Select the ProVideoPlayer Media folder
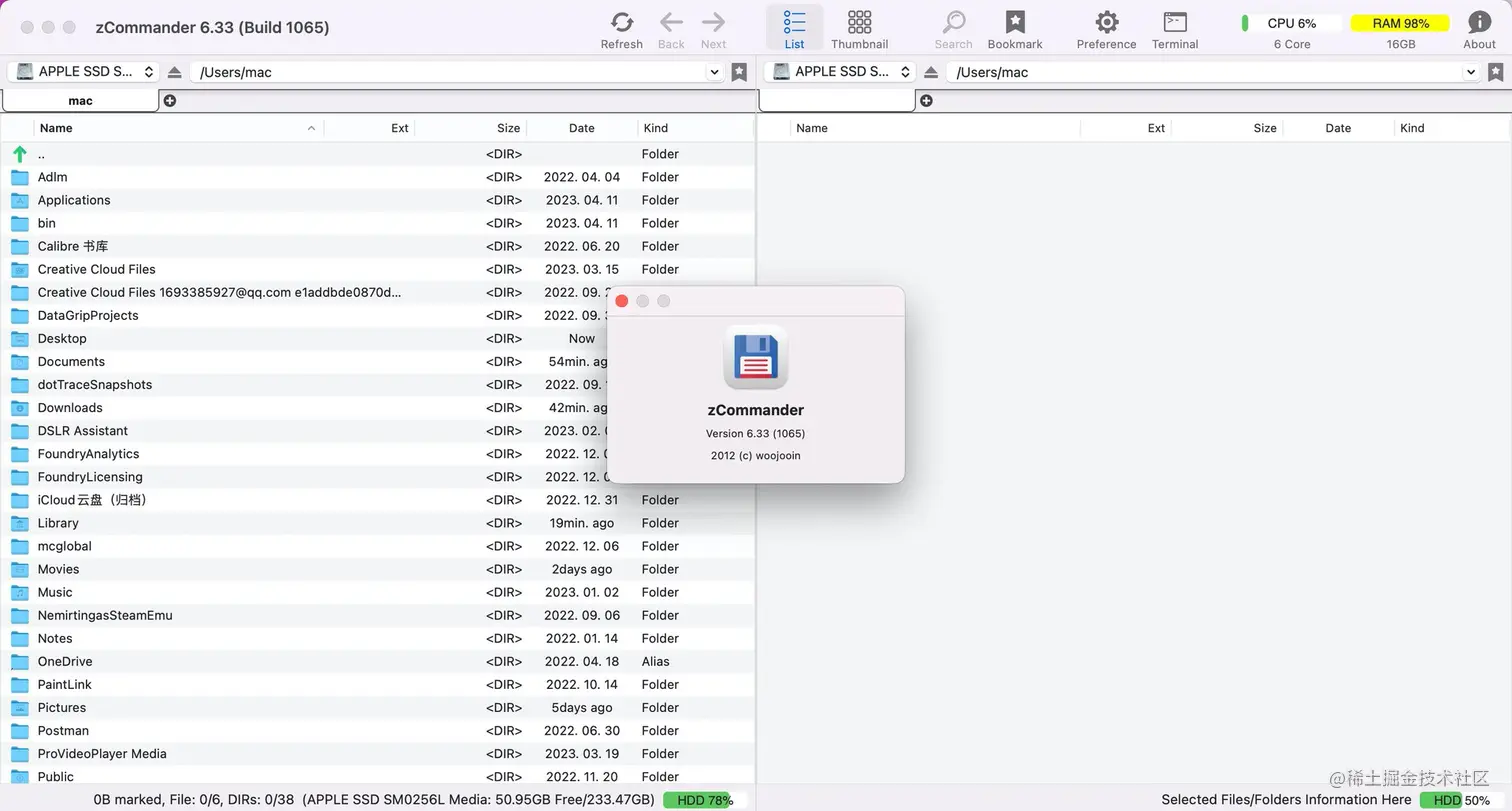The width and height of the screenshot is (1512, 811). point(377,754)
